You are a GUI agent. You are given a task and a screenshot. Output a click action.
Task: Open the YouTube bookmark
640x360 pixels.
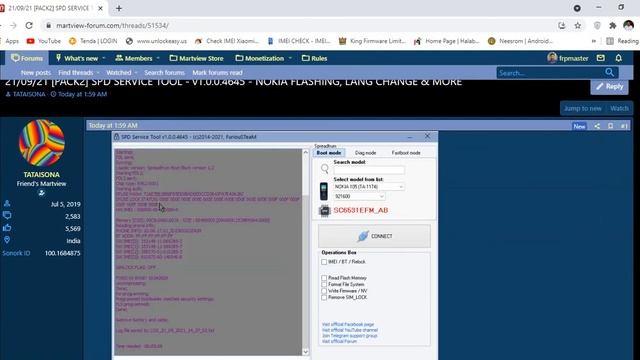pyautogui.click(x=44, y=41)
